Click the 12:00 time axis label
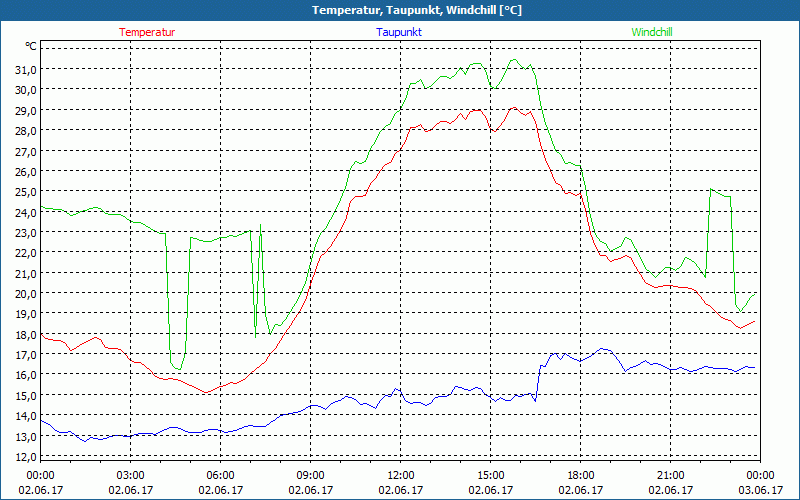The image size is (800, 500). point(401,476)
